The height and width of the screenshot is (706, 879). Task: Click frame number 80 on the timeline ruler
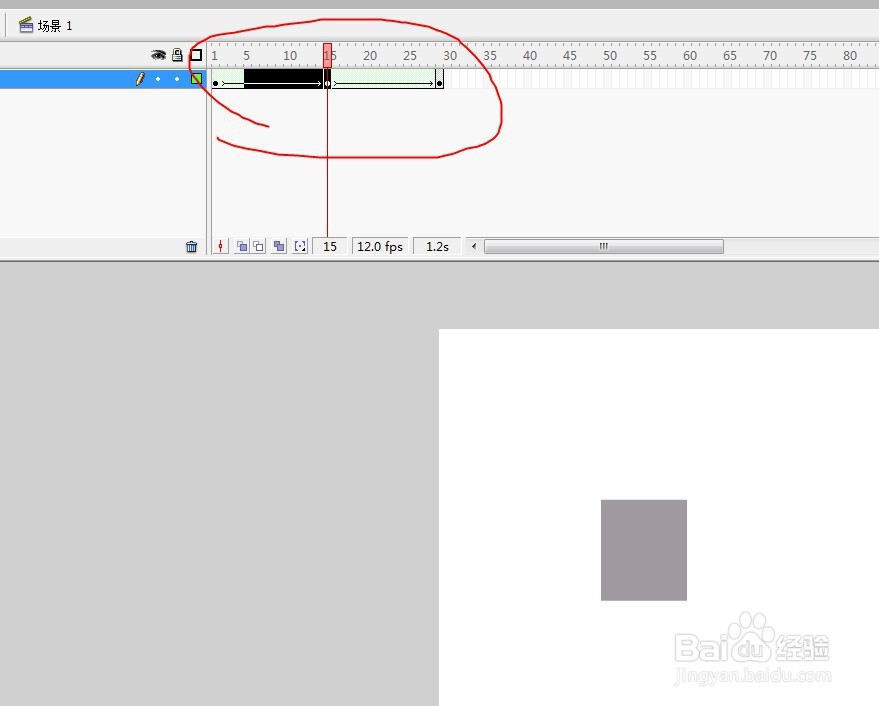(850, 56)
